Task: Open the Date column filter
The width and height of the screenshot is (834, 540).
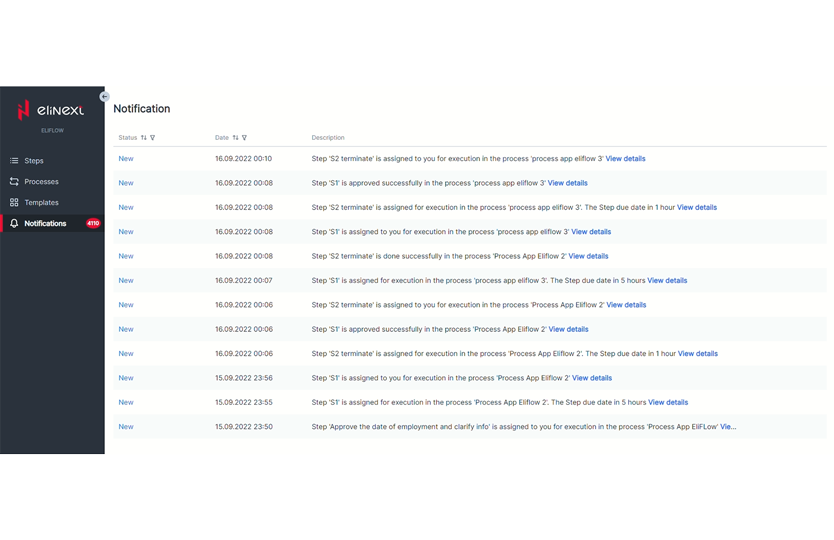Action: 245,138
